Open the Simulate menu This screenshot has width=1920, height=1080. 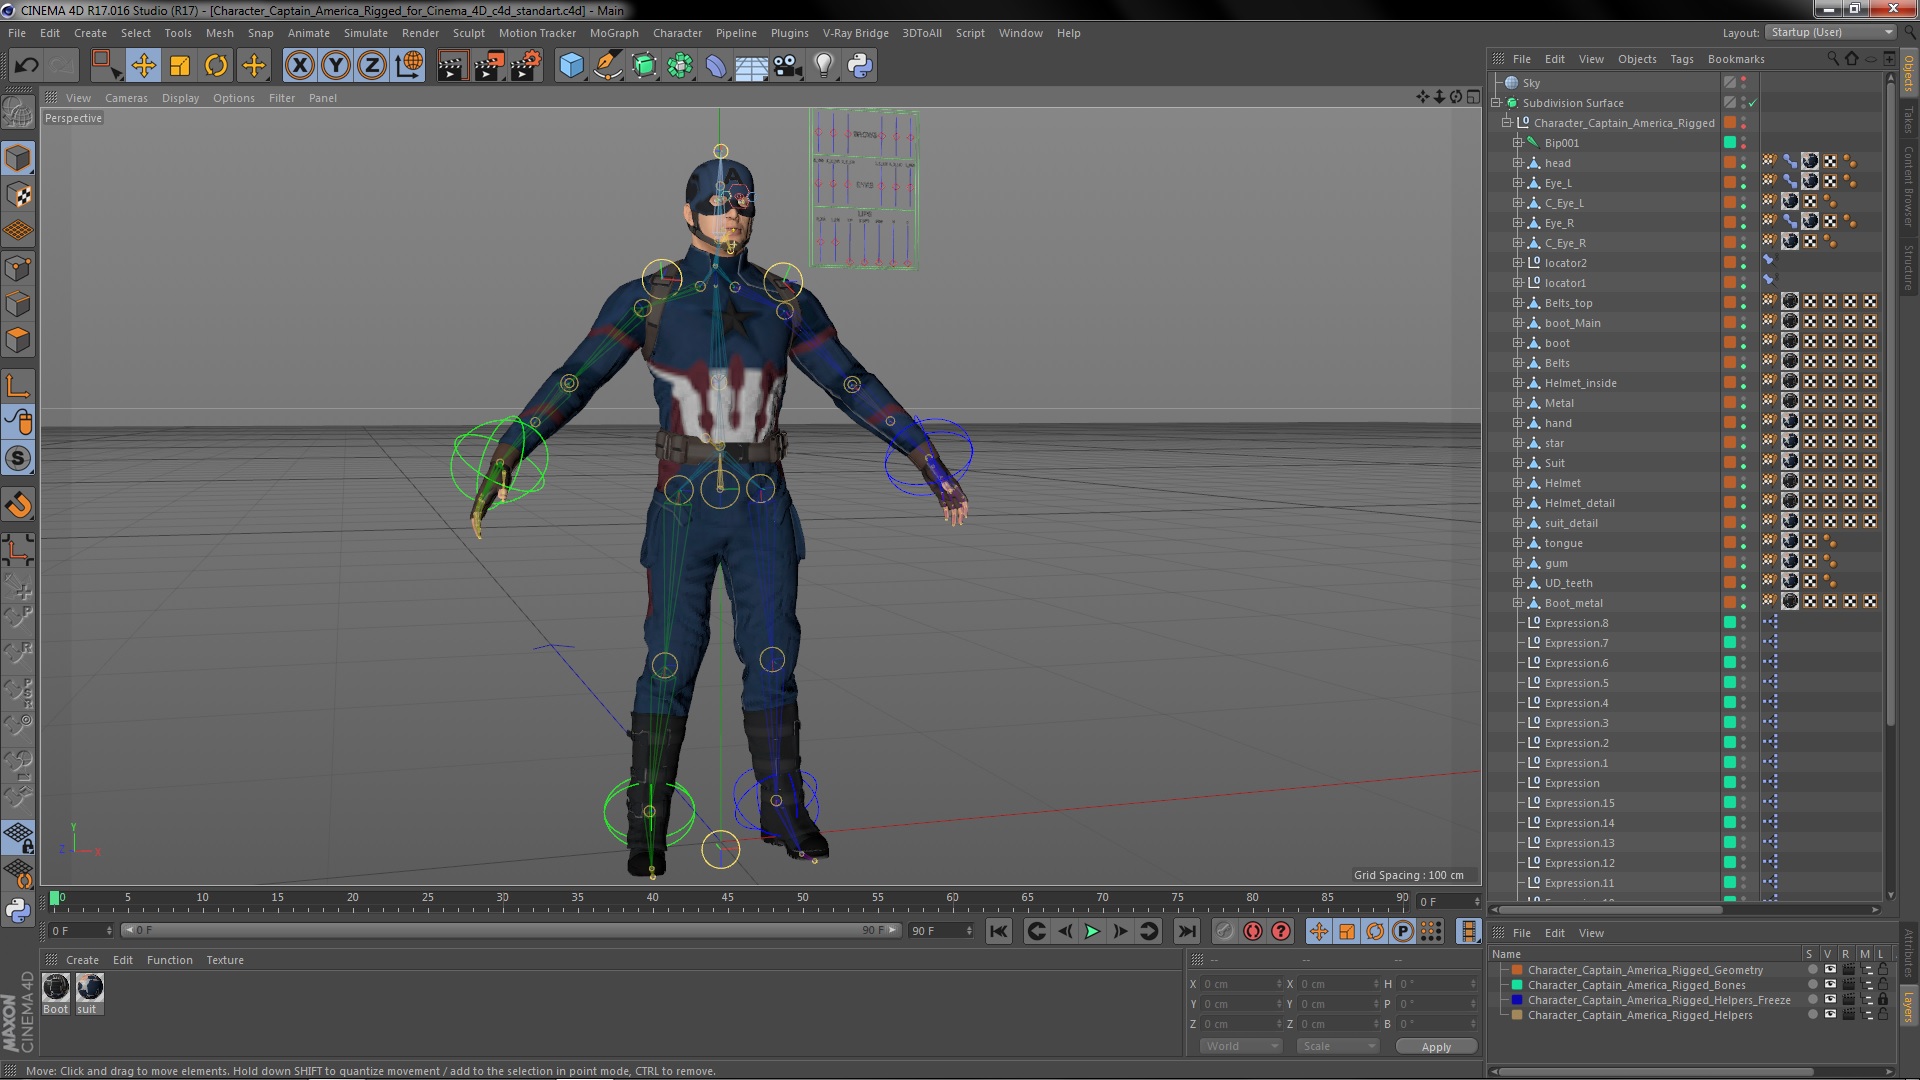366,33
